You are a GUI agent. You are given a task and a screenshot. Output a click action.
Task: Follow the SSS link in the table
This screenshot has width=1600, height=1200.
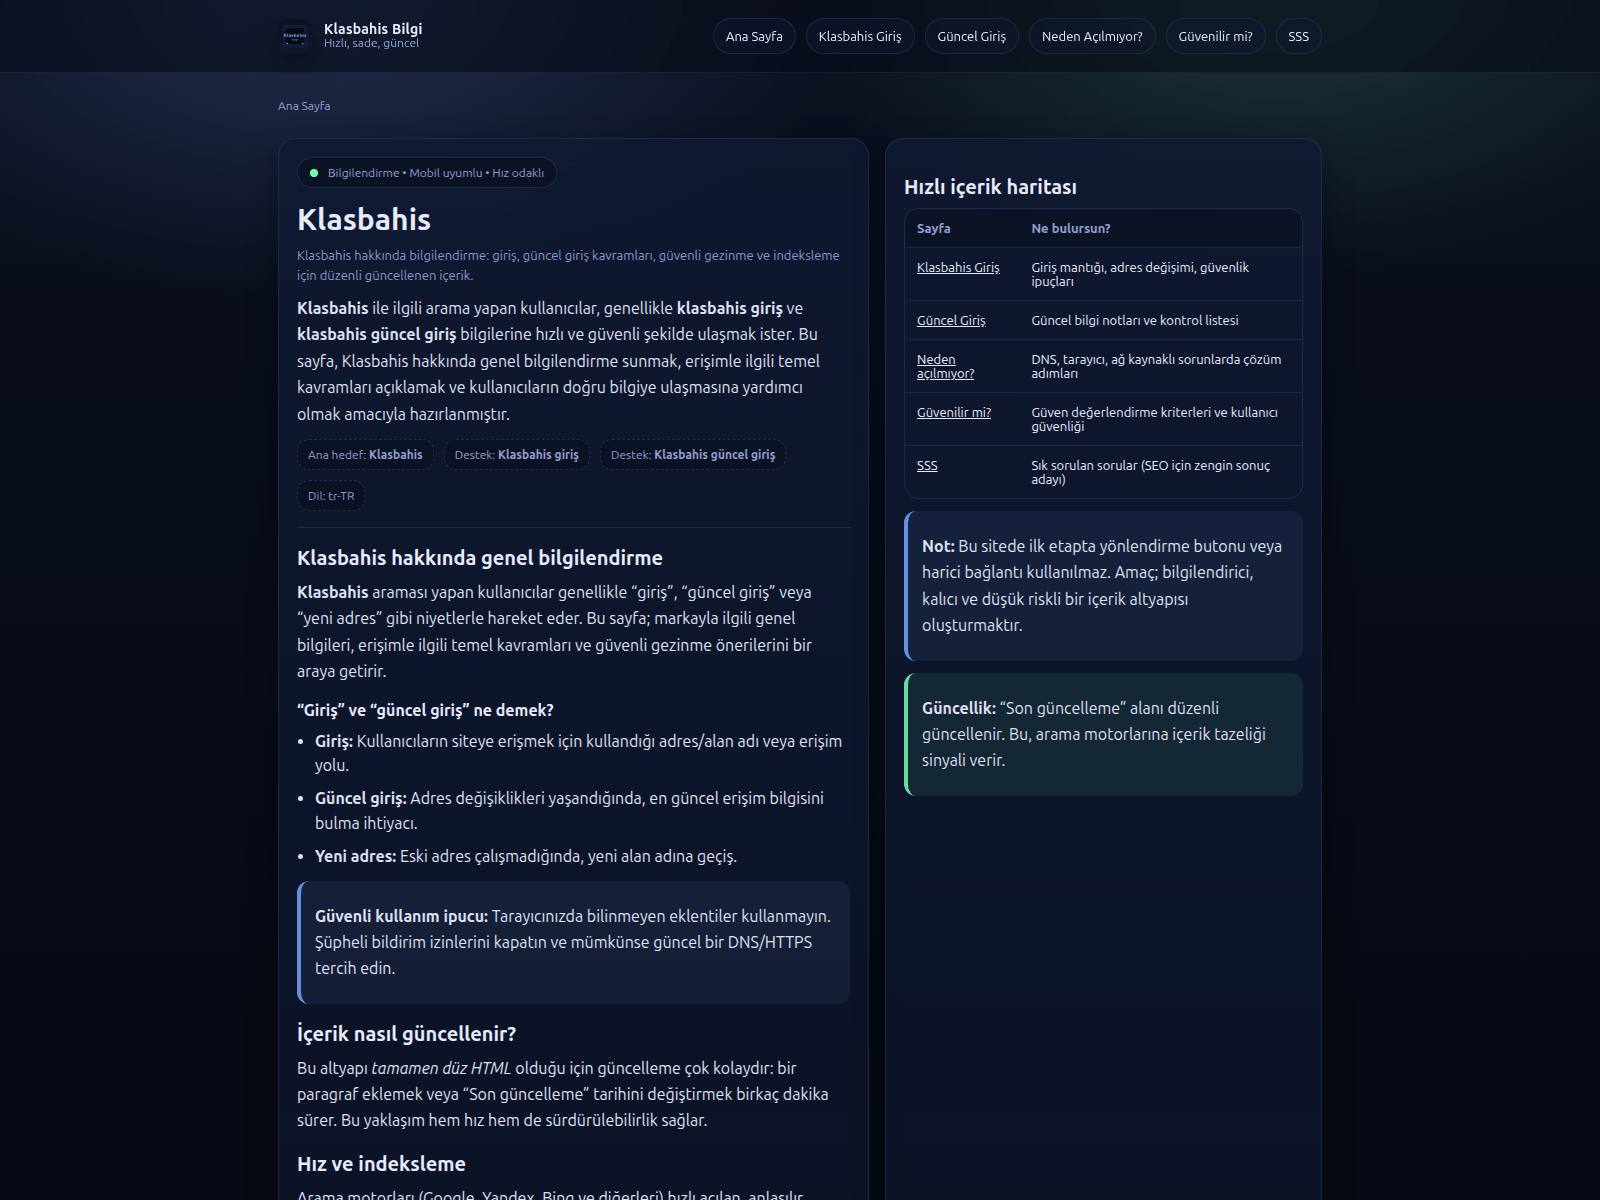click(927, 465)
